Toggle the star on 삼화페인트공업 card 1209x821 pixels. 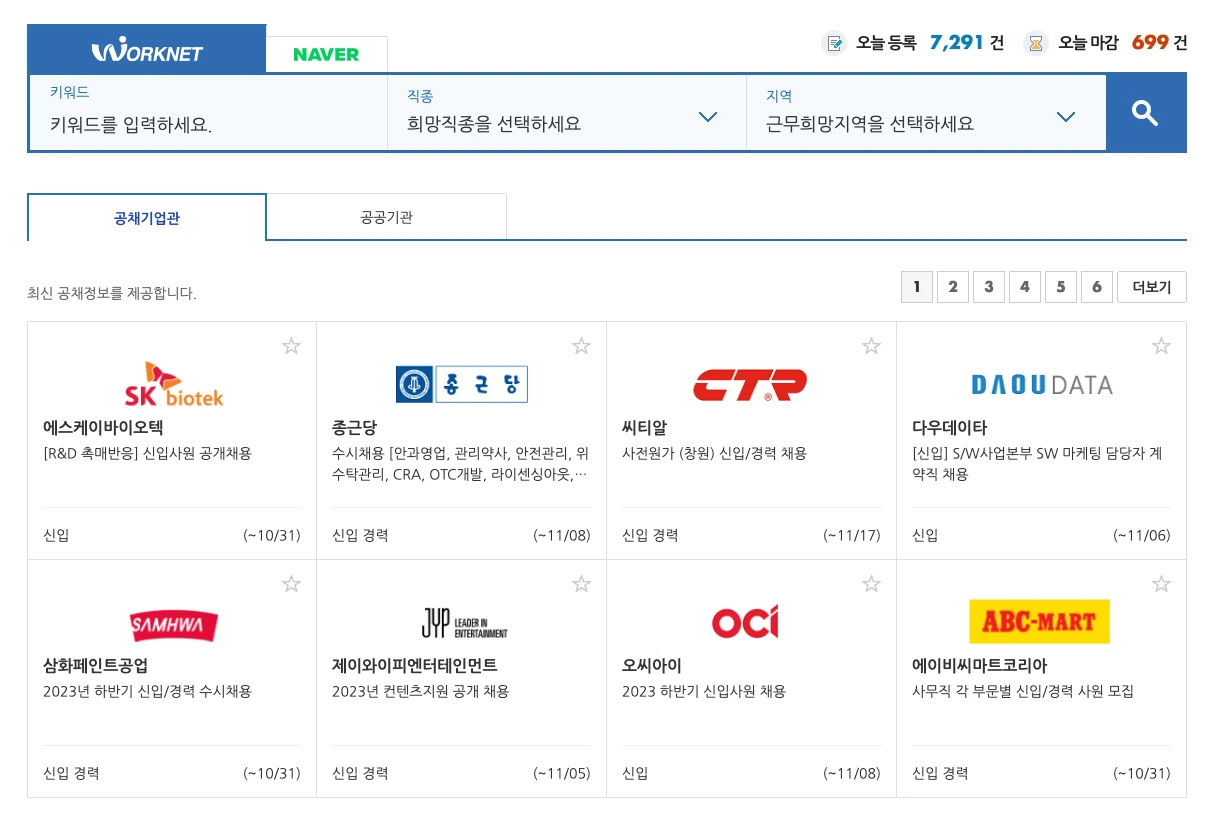pos(291,583)
